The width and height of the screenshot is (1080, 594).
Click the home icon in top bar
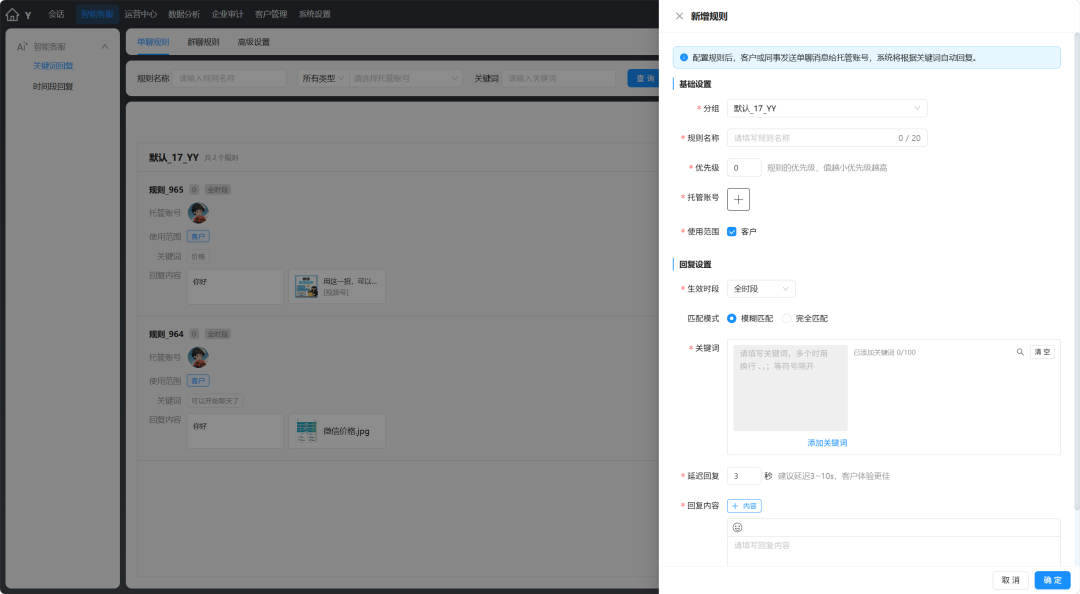click(12, 14)
